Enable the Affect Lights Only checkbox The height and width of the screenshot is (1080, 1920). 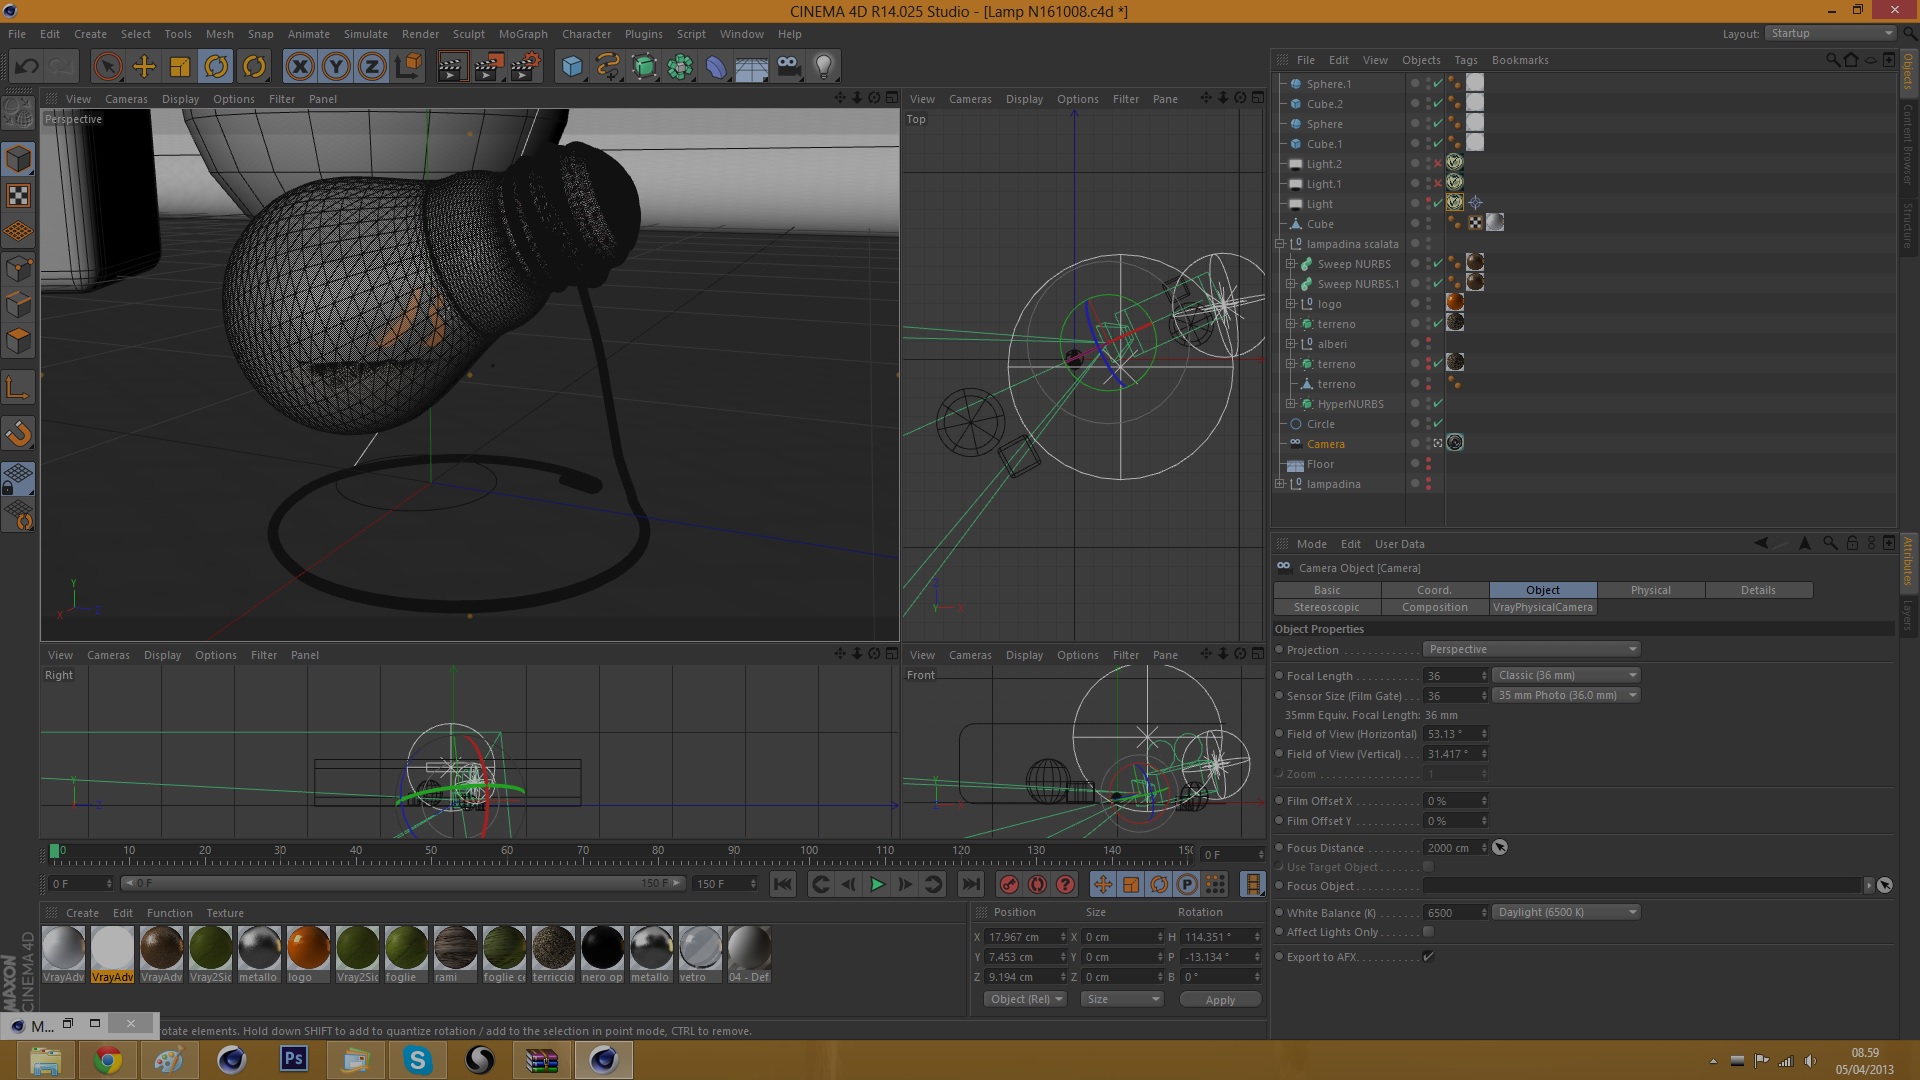[x=1428, y=932]
